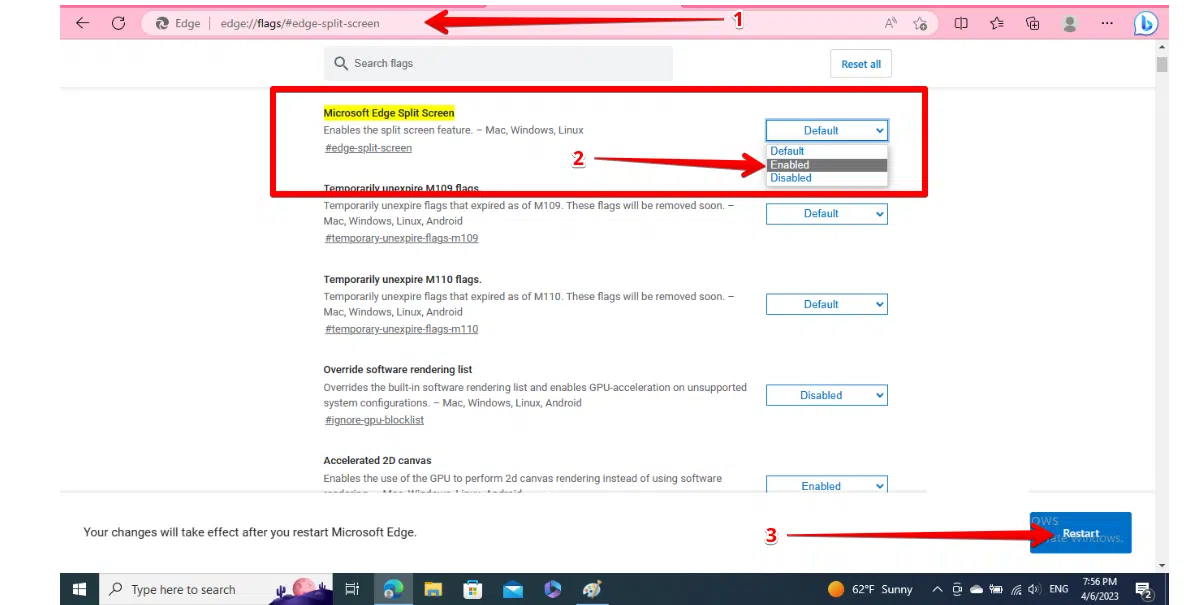Open Task View on the taskbar
This screenshot has height=605, width=1200.
coord(352,589)
